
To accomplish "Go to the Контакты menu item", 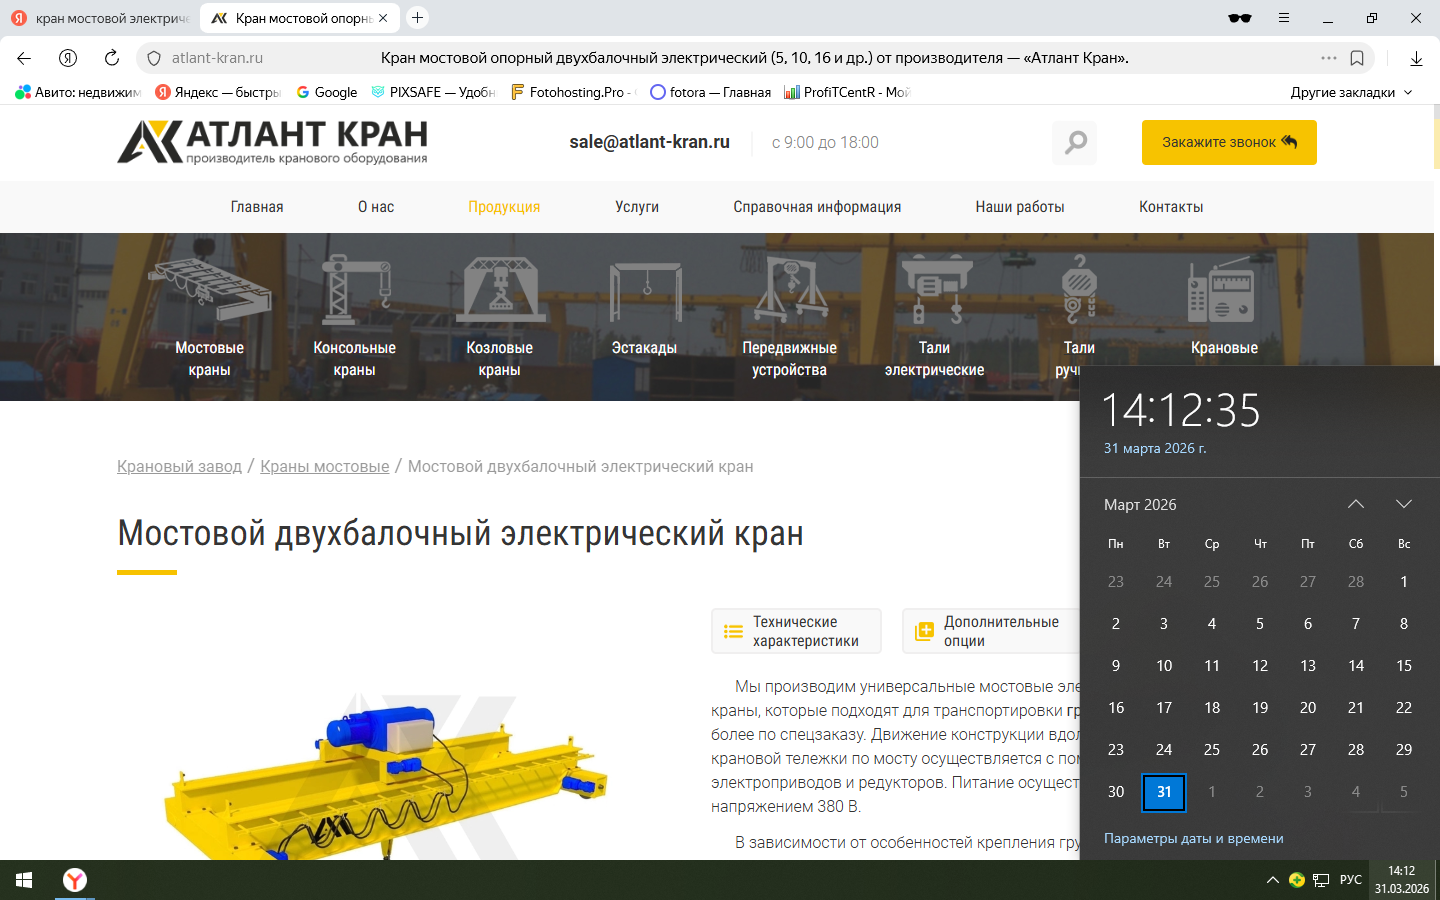I will click(1170, 207).
